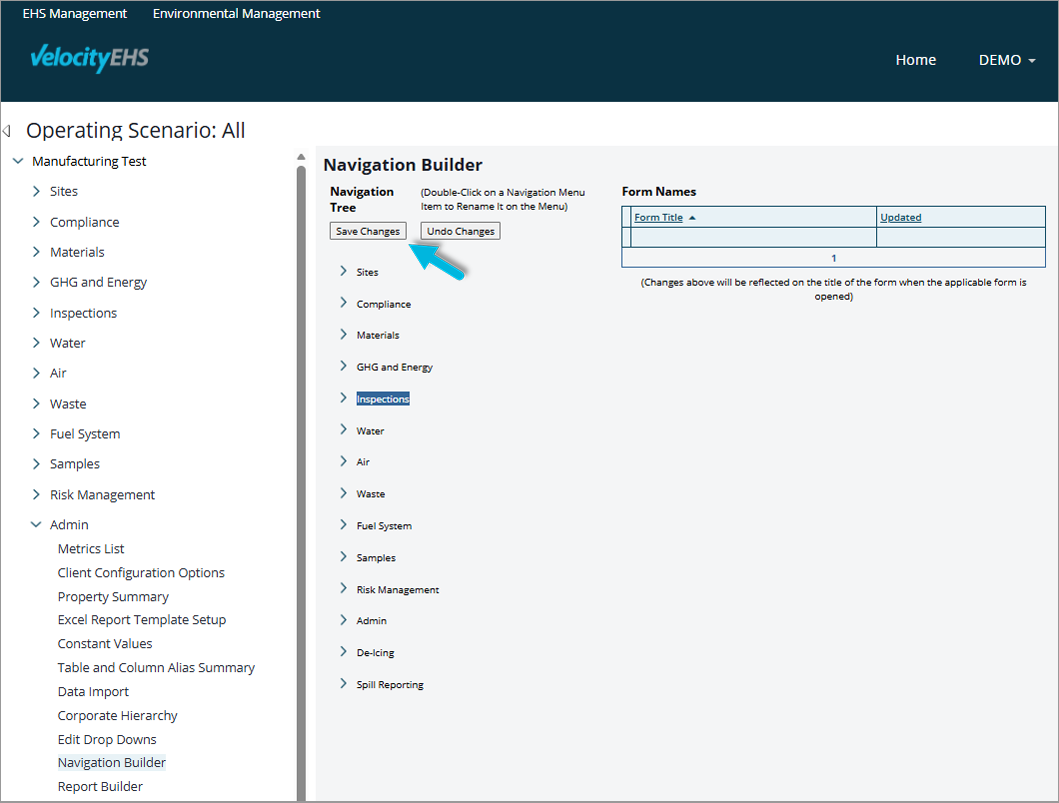Click page number 1 in Form Names
Image resolution: width=1059 pixels, height=803 pixels.
(x=833, y=258)
